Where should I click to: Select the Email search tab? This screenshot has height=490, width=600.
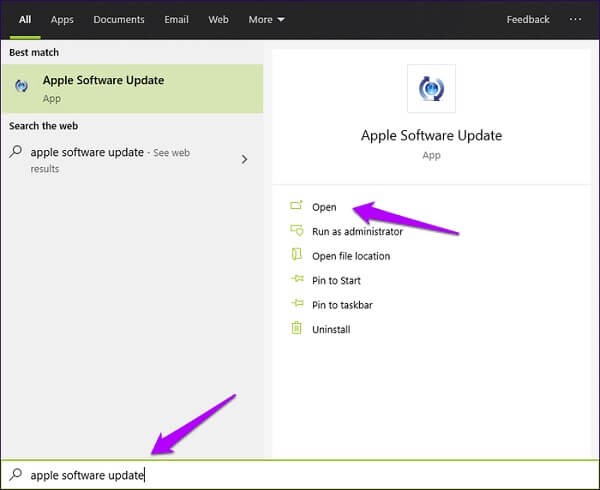coord(176,20)
